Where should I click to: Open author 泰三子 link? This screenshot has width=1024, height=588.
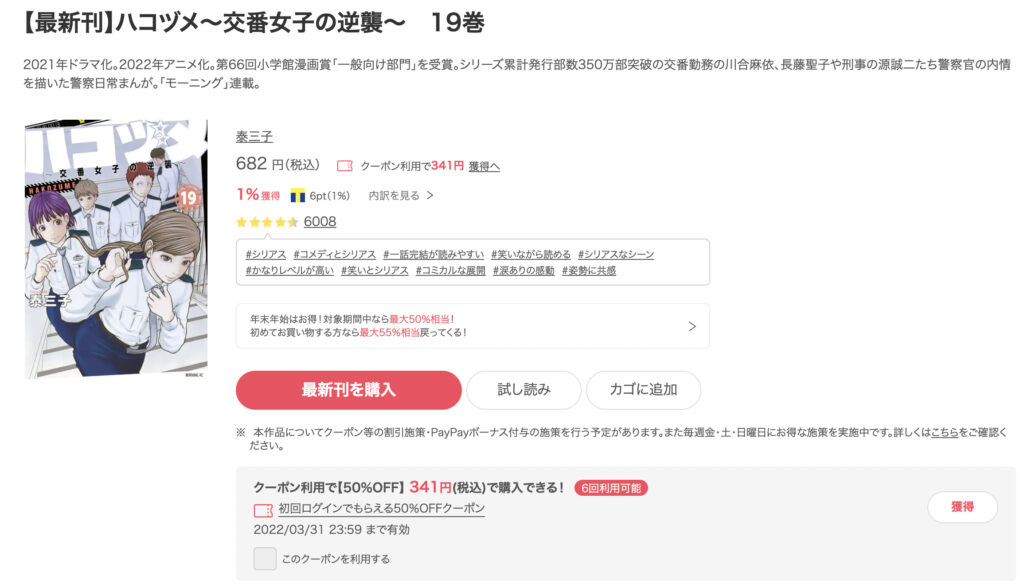[x=254, y=137]
